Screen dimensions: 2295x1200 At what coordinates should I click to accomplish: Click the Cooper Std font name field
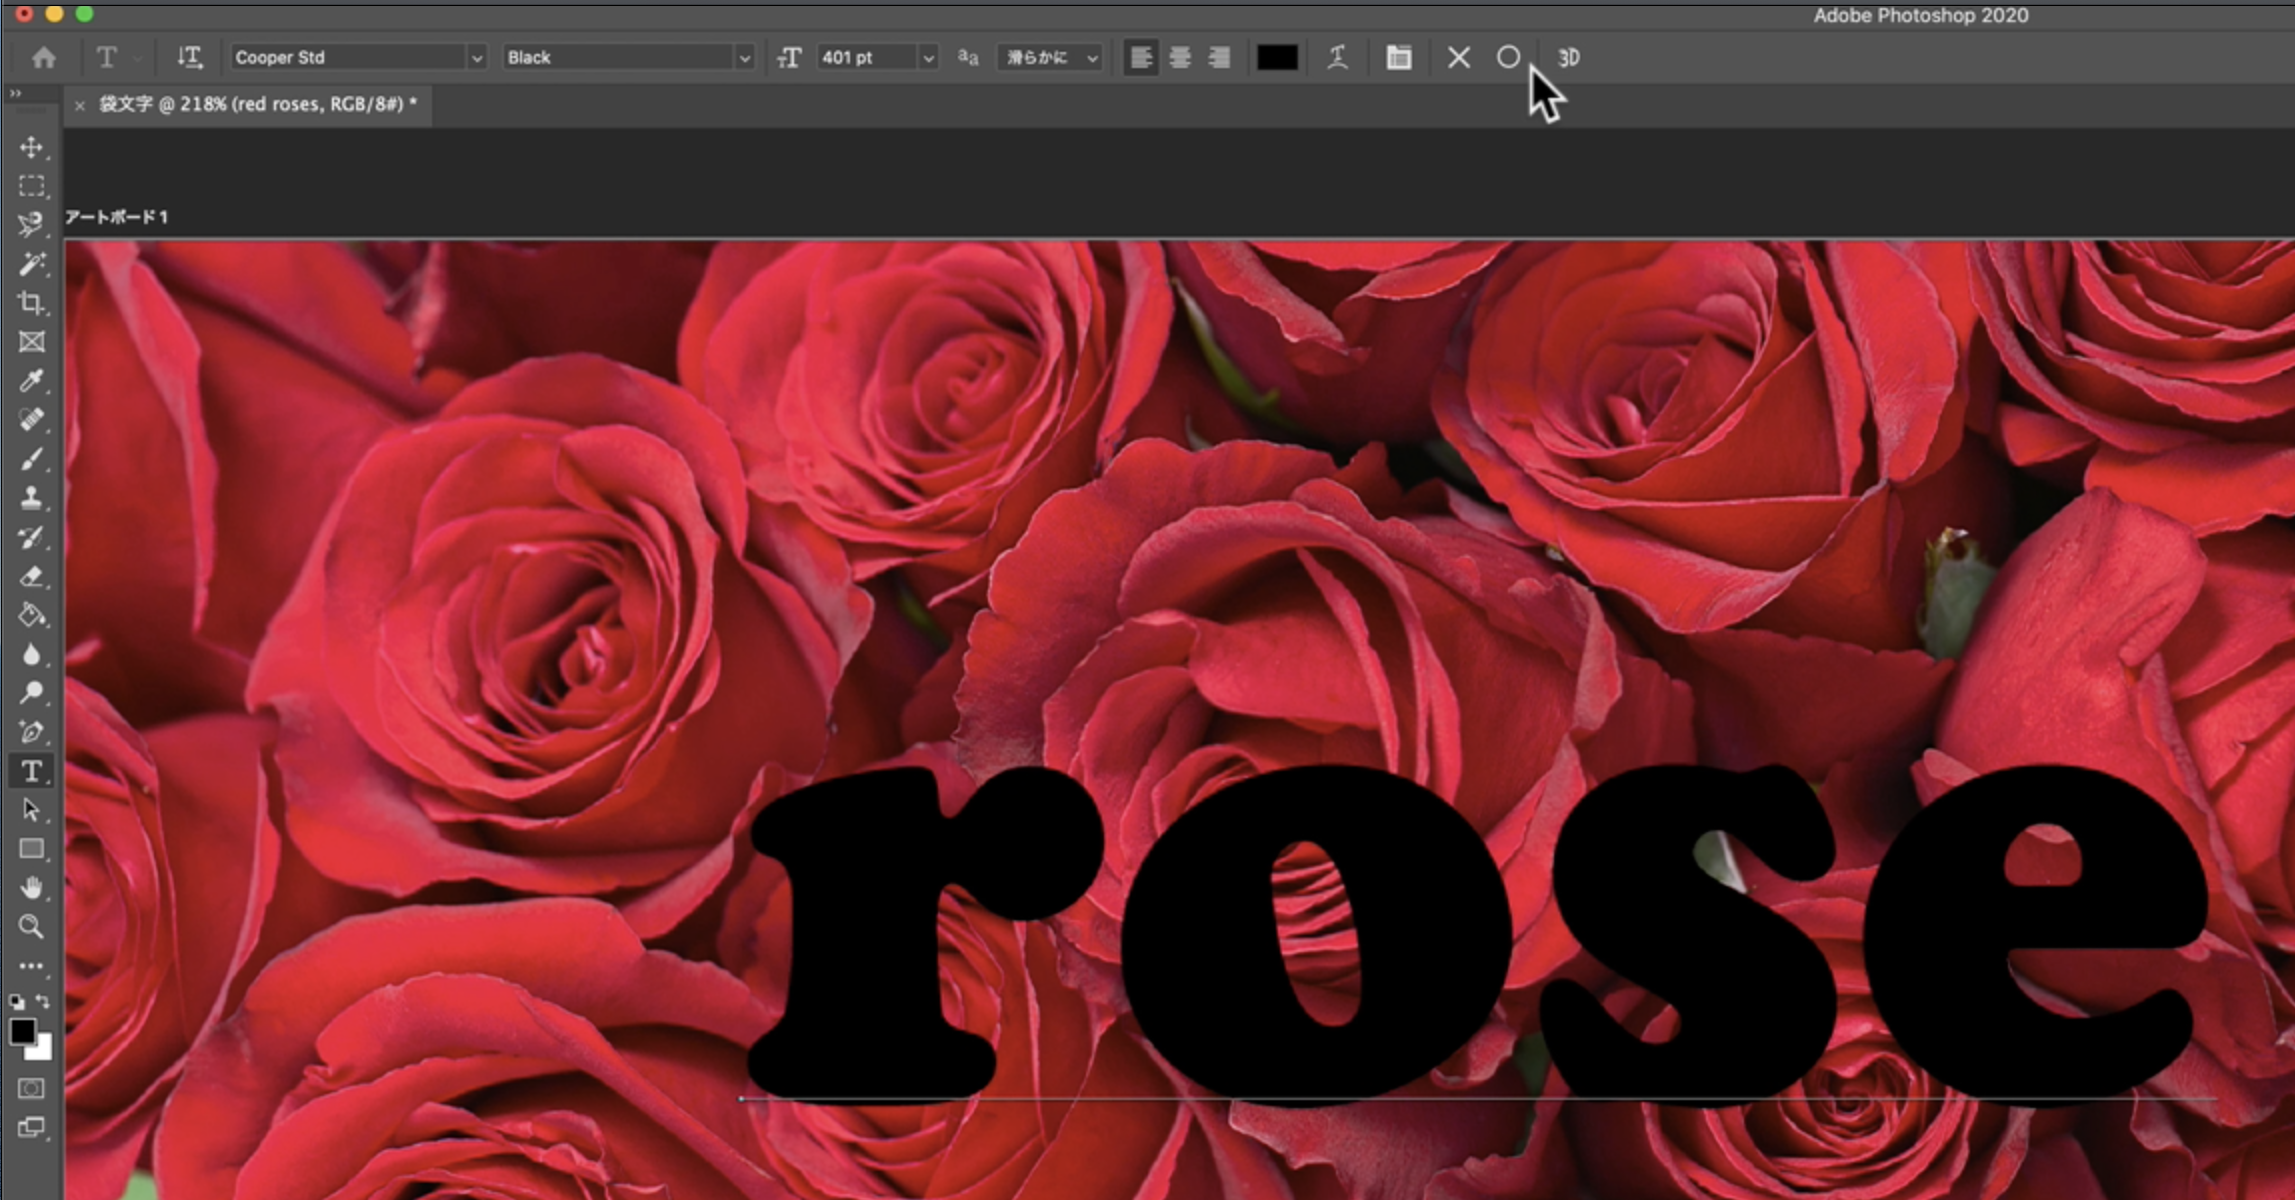coord(348,57)
